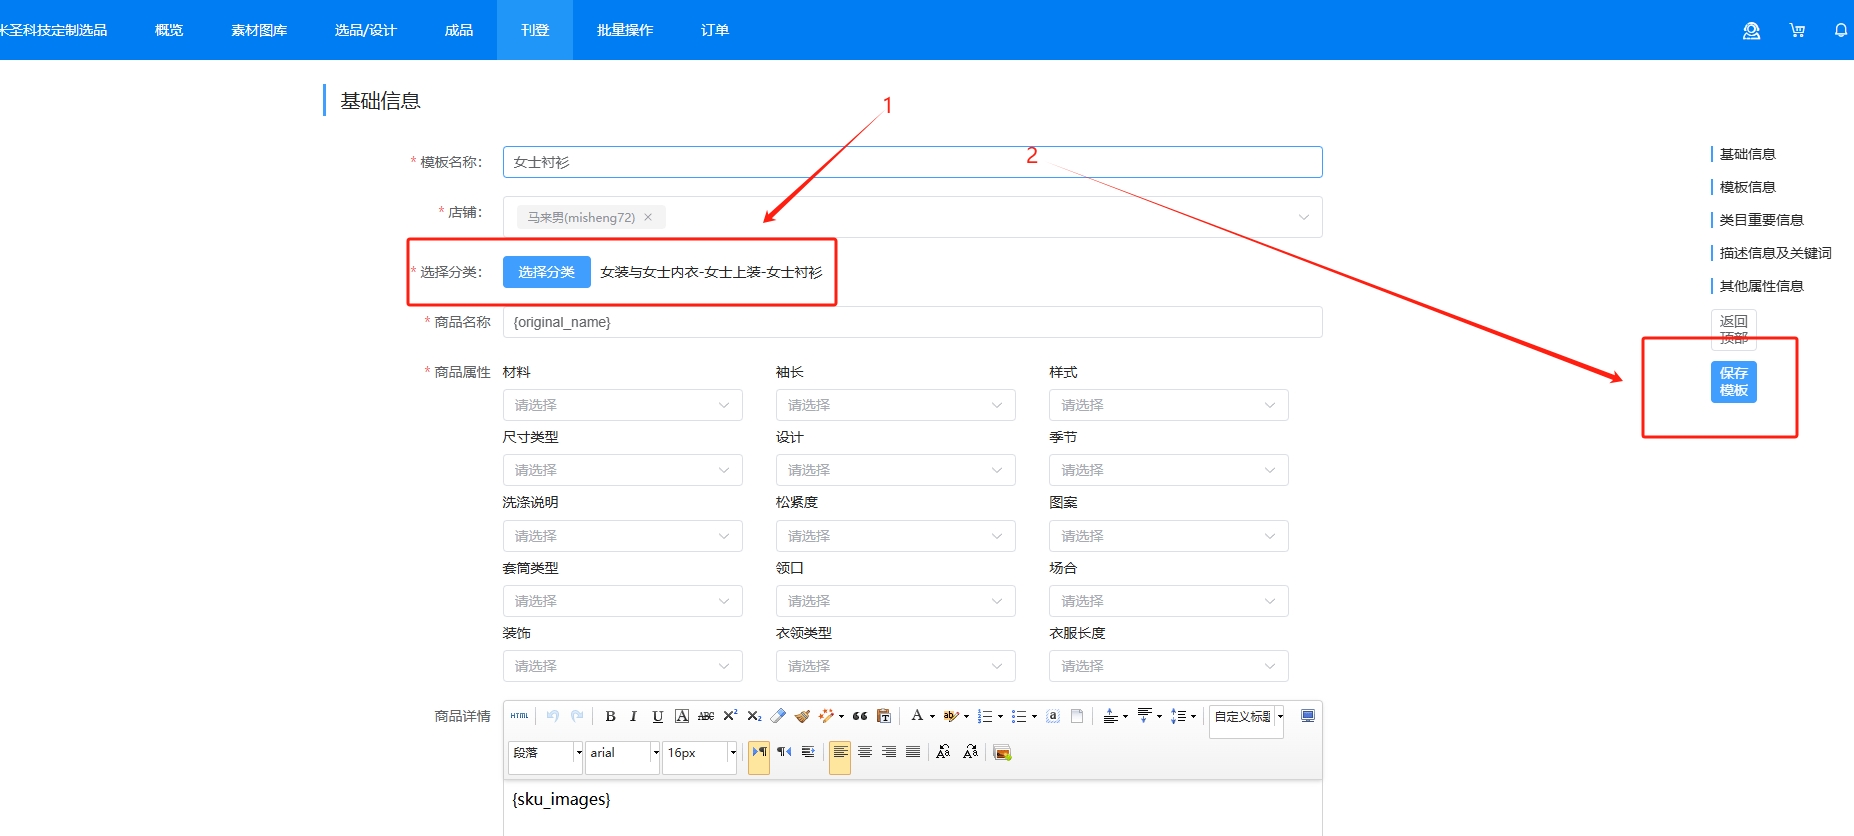Open the 批量操作 navigation tab
The width and height of the screenshot is (1854, 836).
tap(625, 30)
